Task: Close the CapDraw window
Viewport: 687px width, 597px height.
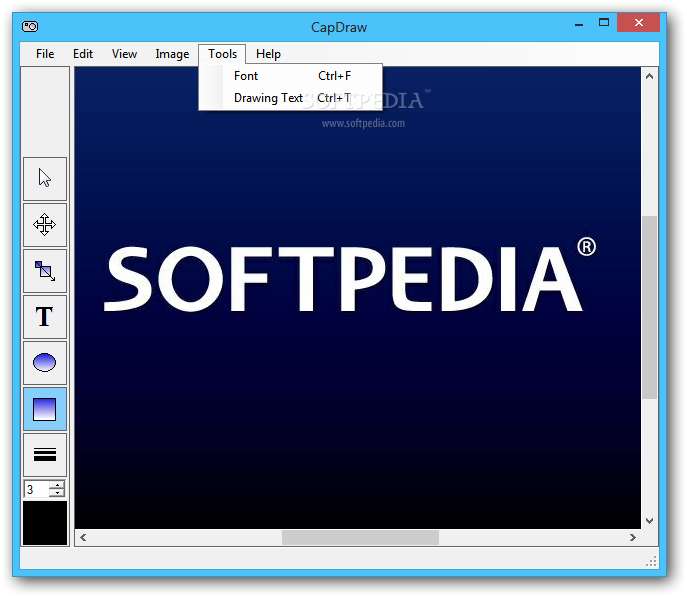Action: [638, 23]
